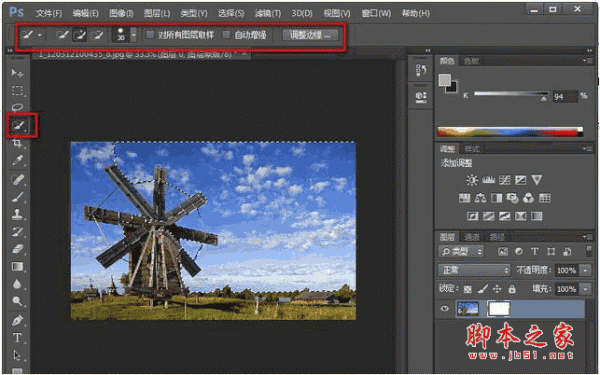Image resolution: width=600 pixels, height=375 pixels.
Task: Add a Levels adjustment
Action: (488, 180)
